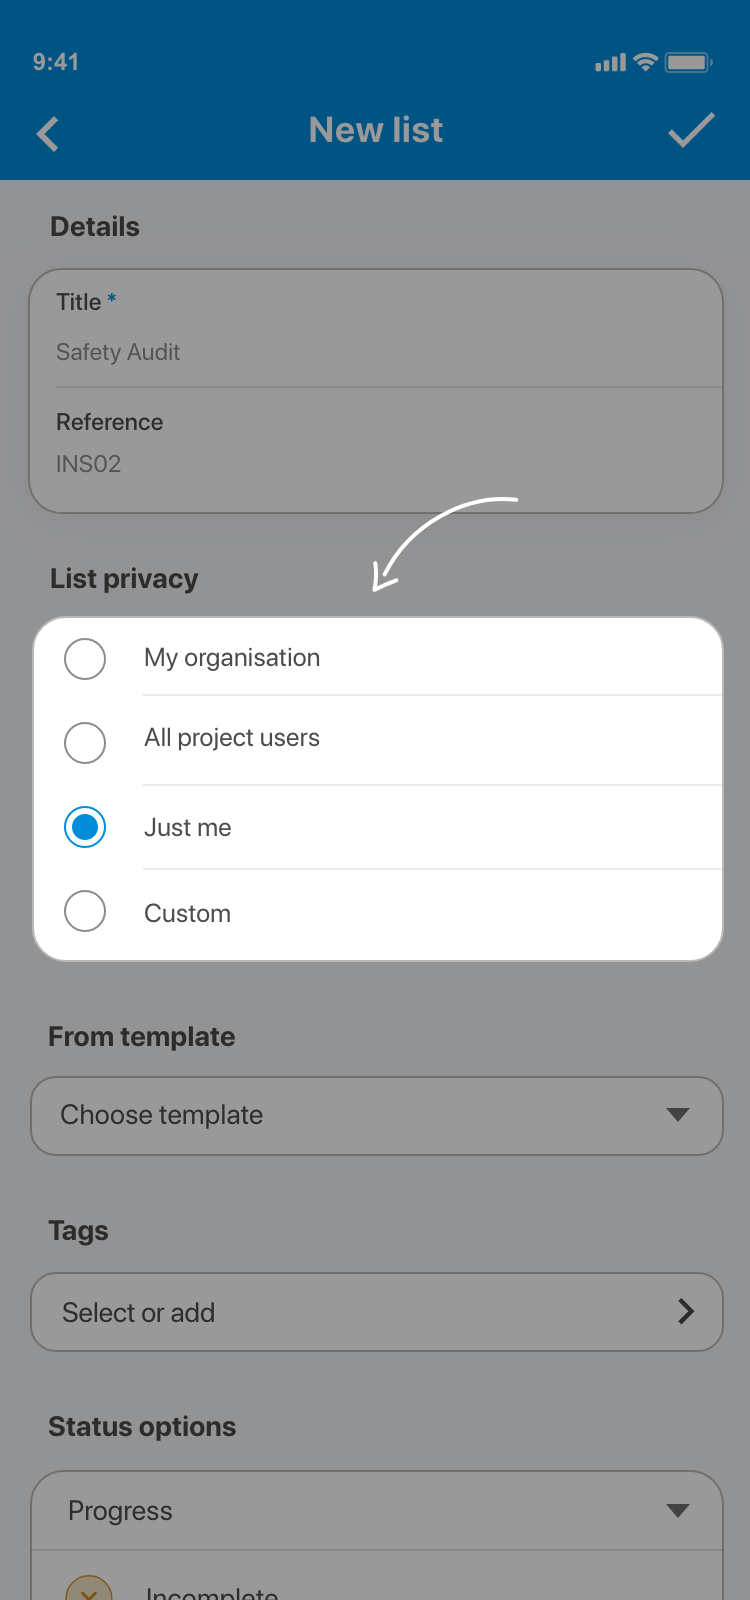Choose the Custom privacy radio button
This screenshot has height=1600, width=750.
[x=85, y=911]
